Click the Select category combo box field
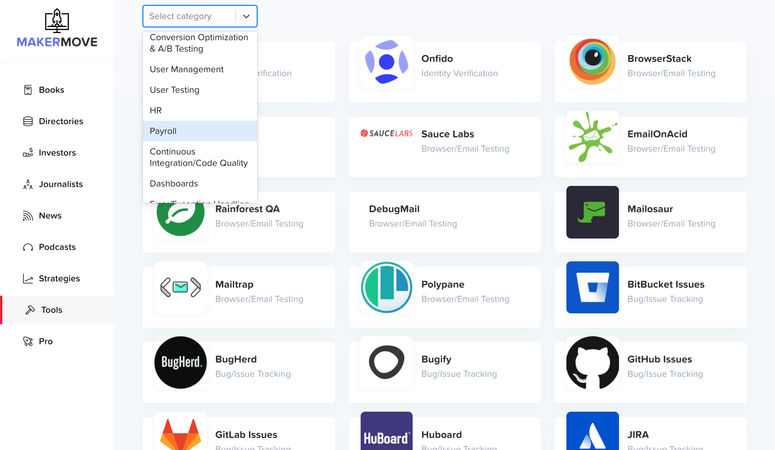The height and width of the screenshot is (450, 775). 200,16
